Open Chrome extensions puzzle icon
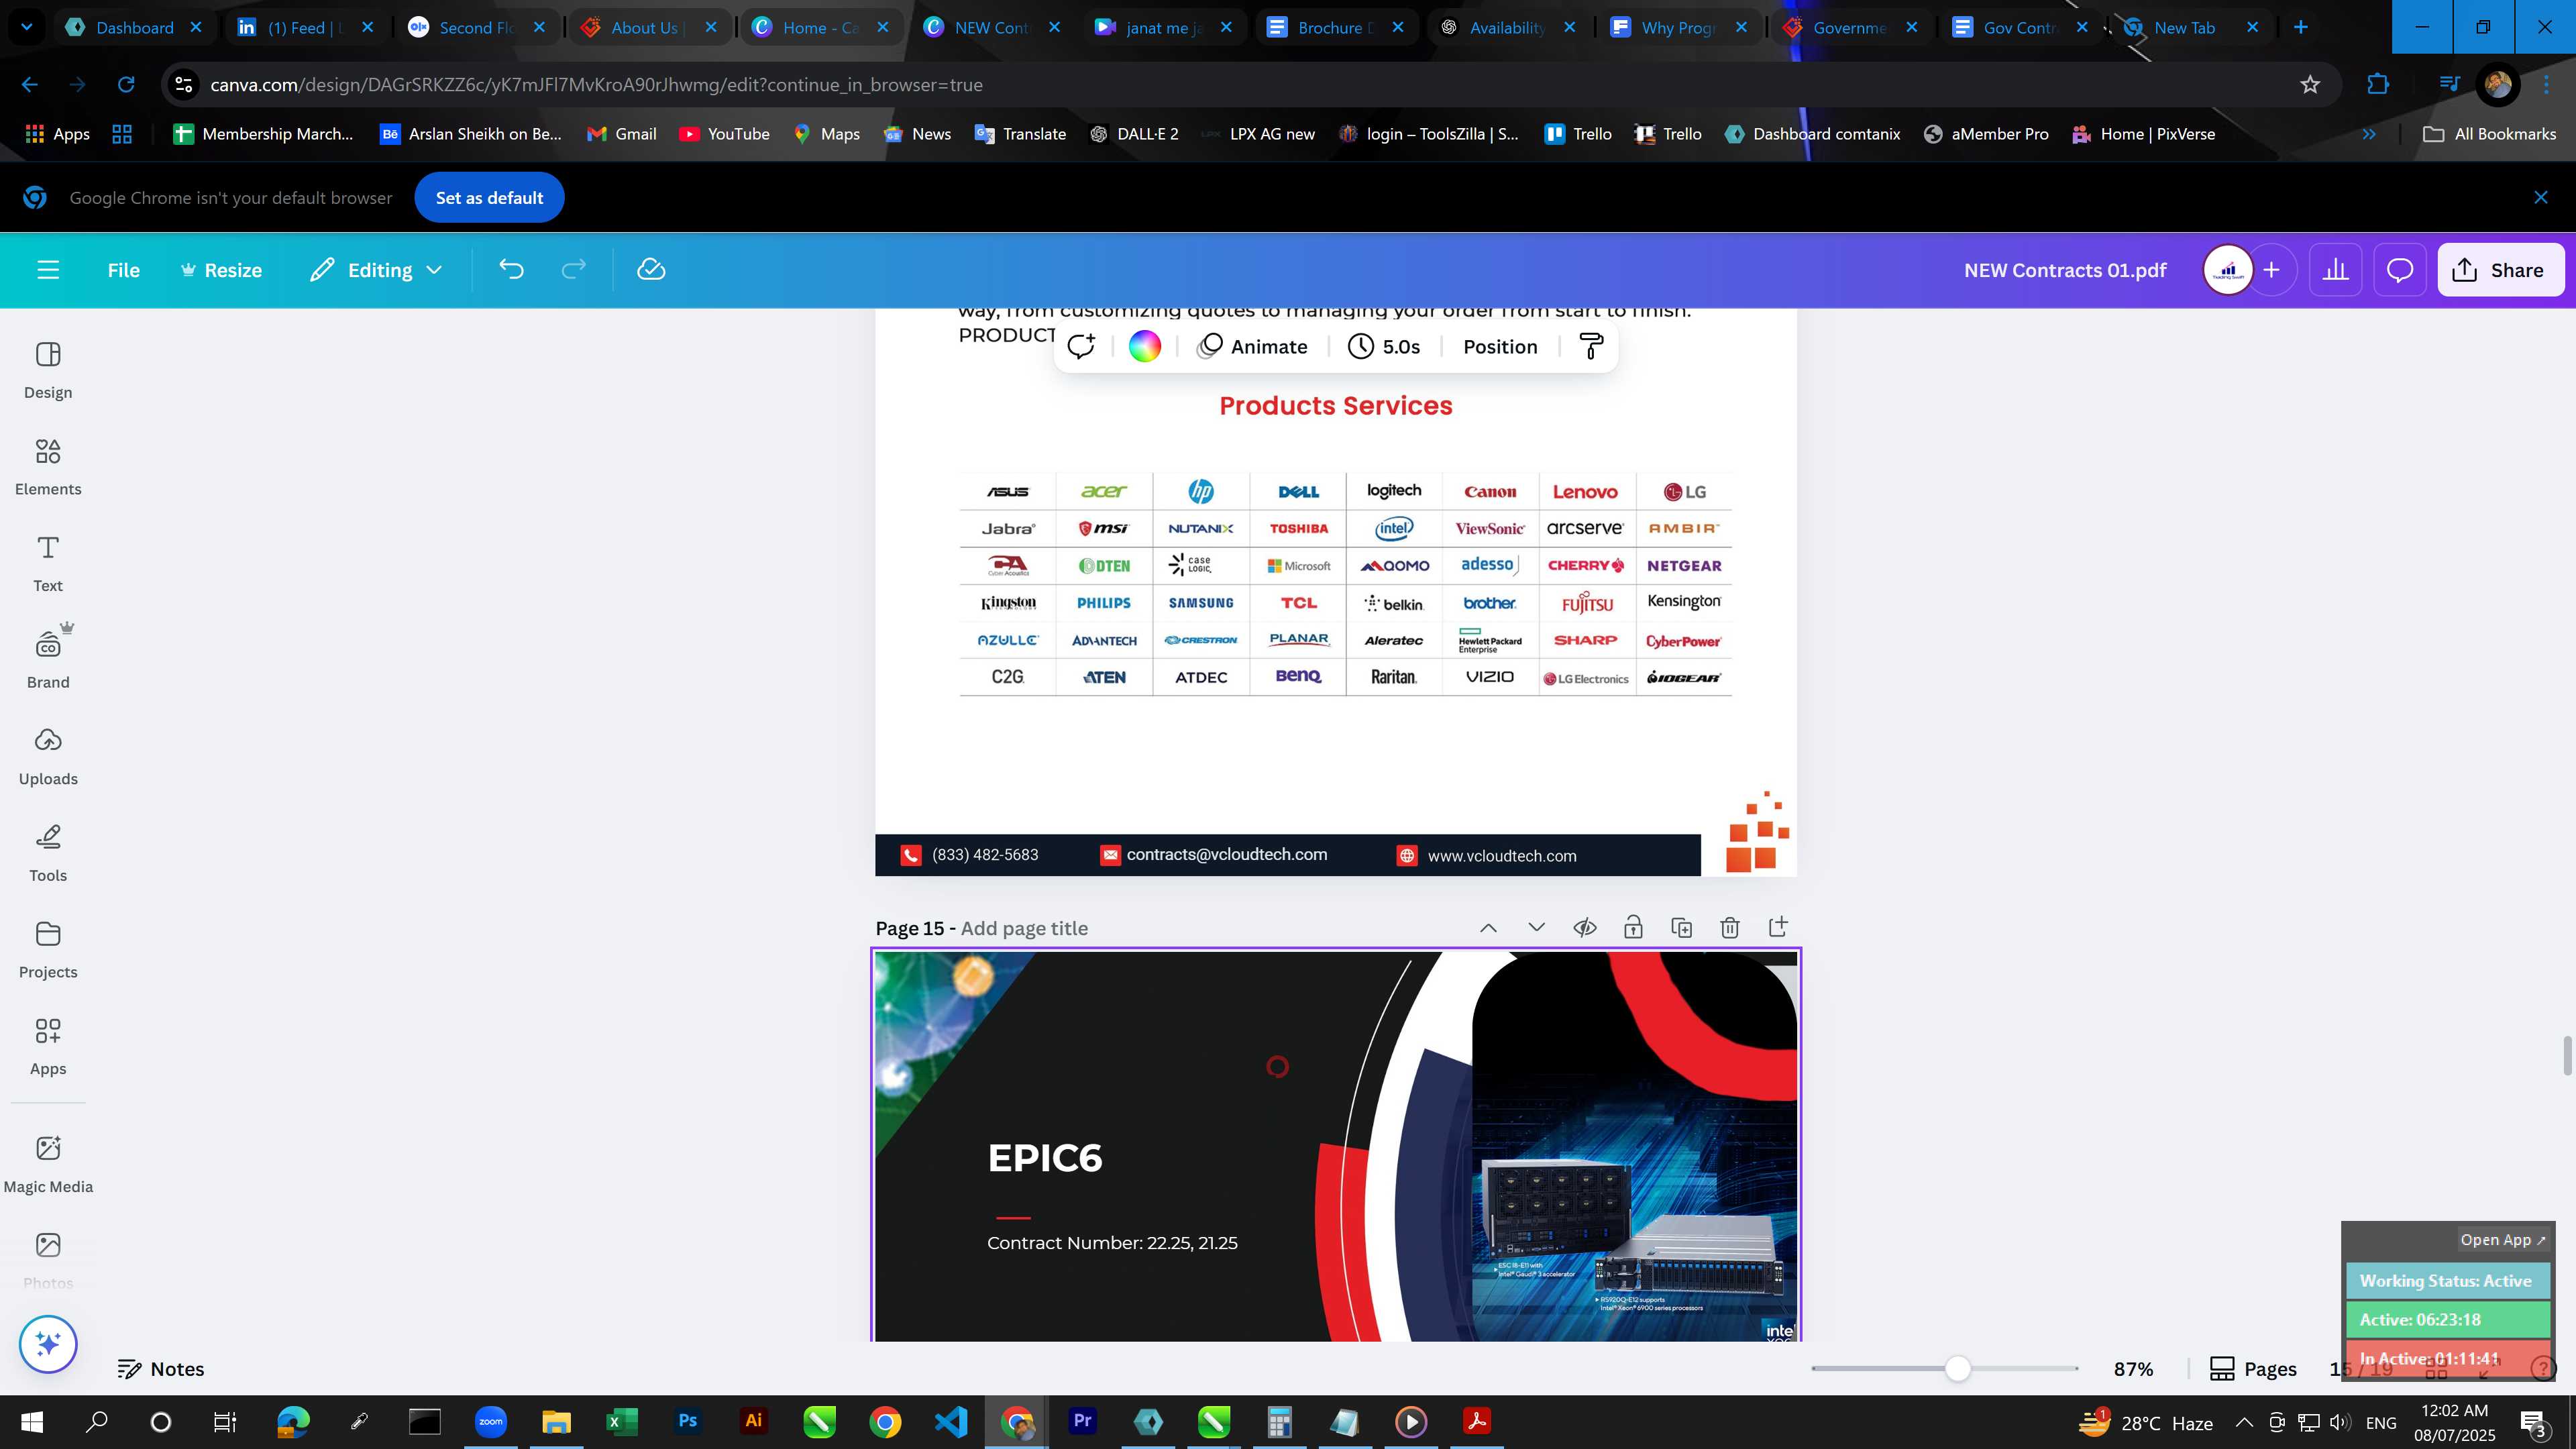Image resolution: width=2576 pixels, height=1449 pixels. [2377, 85]
